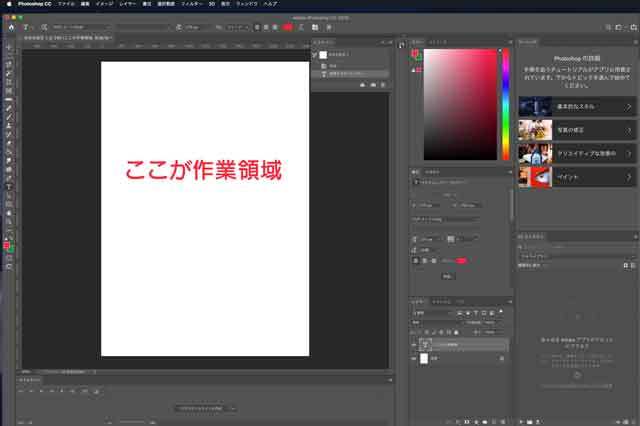The image size is (640, 426).
Task: Toggle text orientation icon in the options bar
Action: (x=44, y=27)
